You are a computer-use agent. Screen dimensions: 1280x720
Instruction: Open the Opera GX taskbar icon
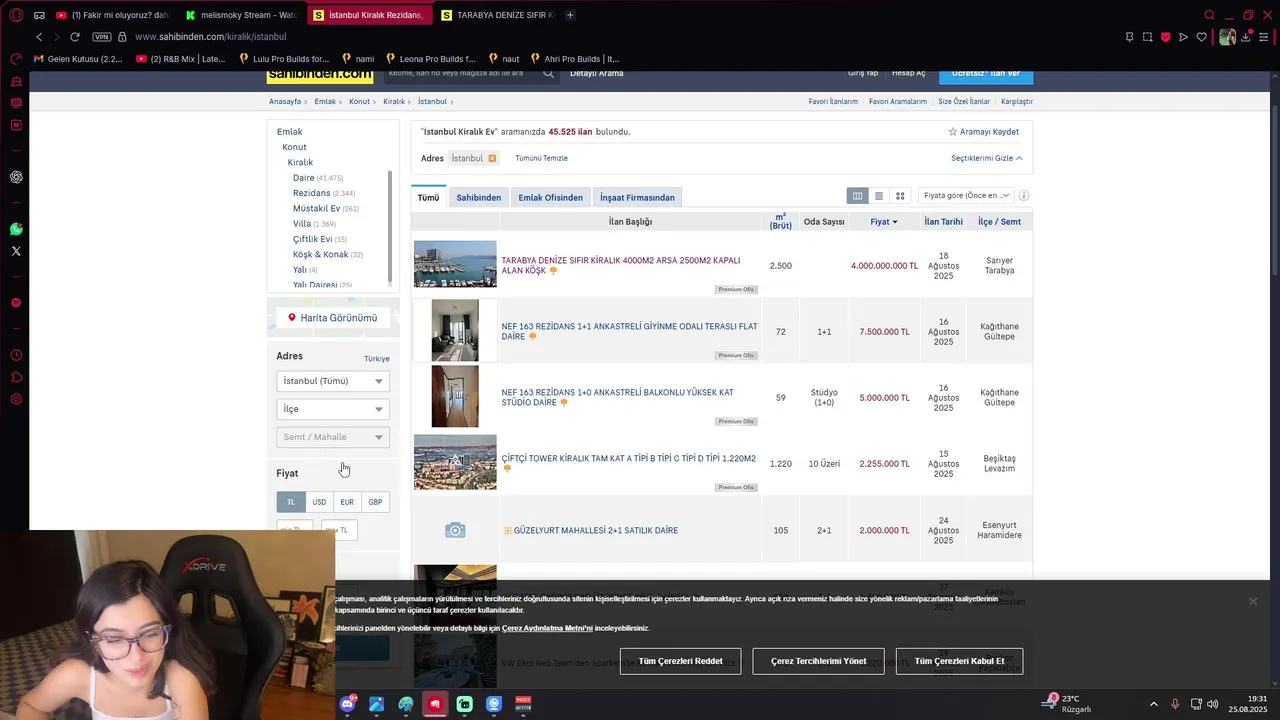click(435, 704)
